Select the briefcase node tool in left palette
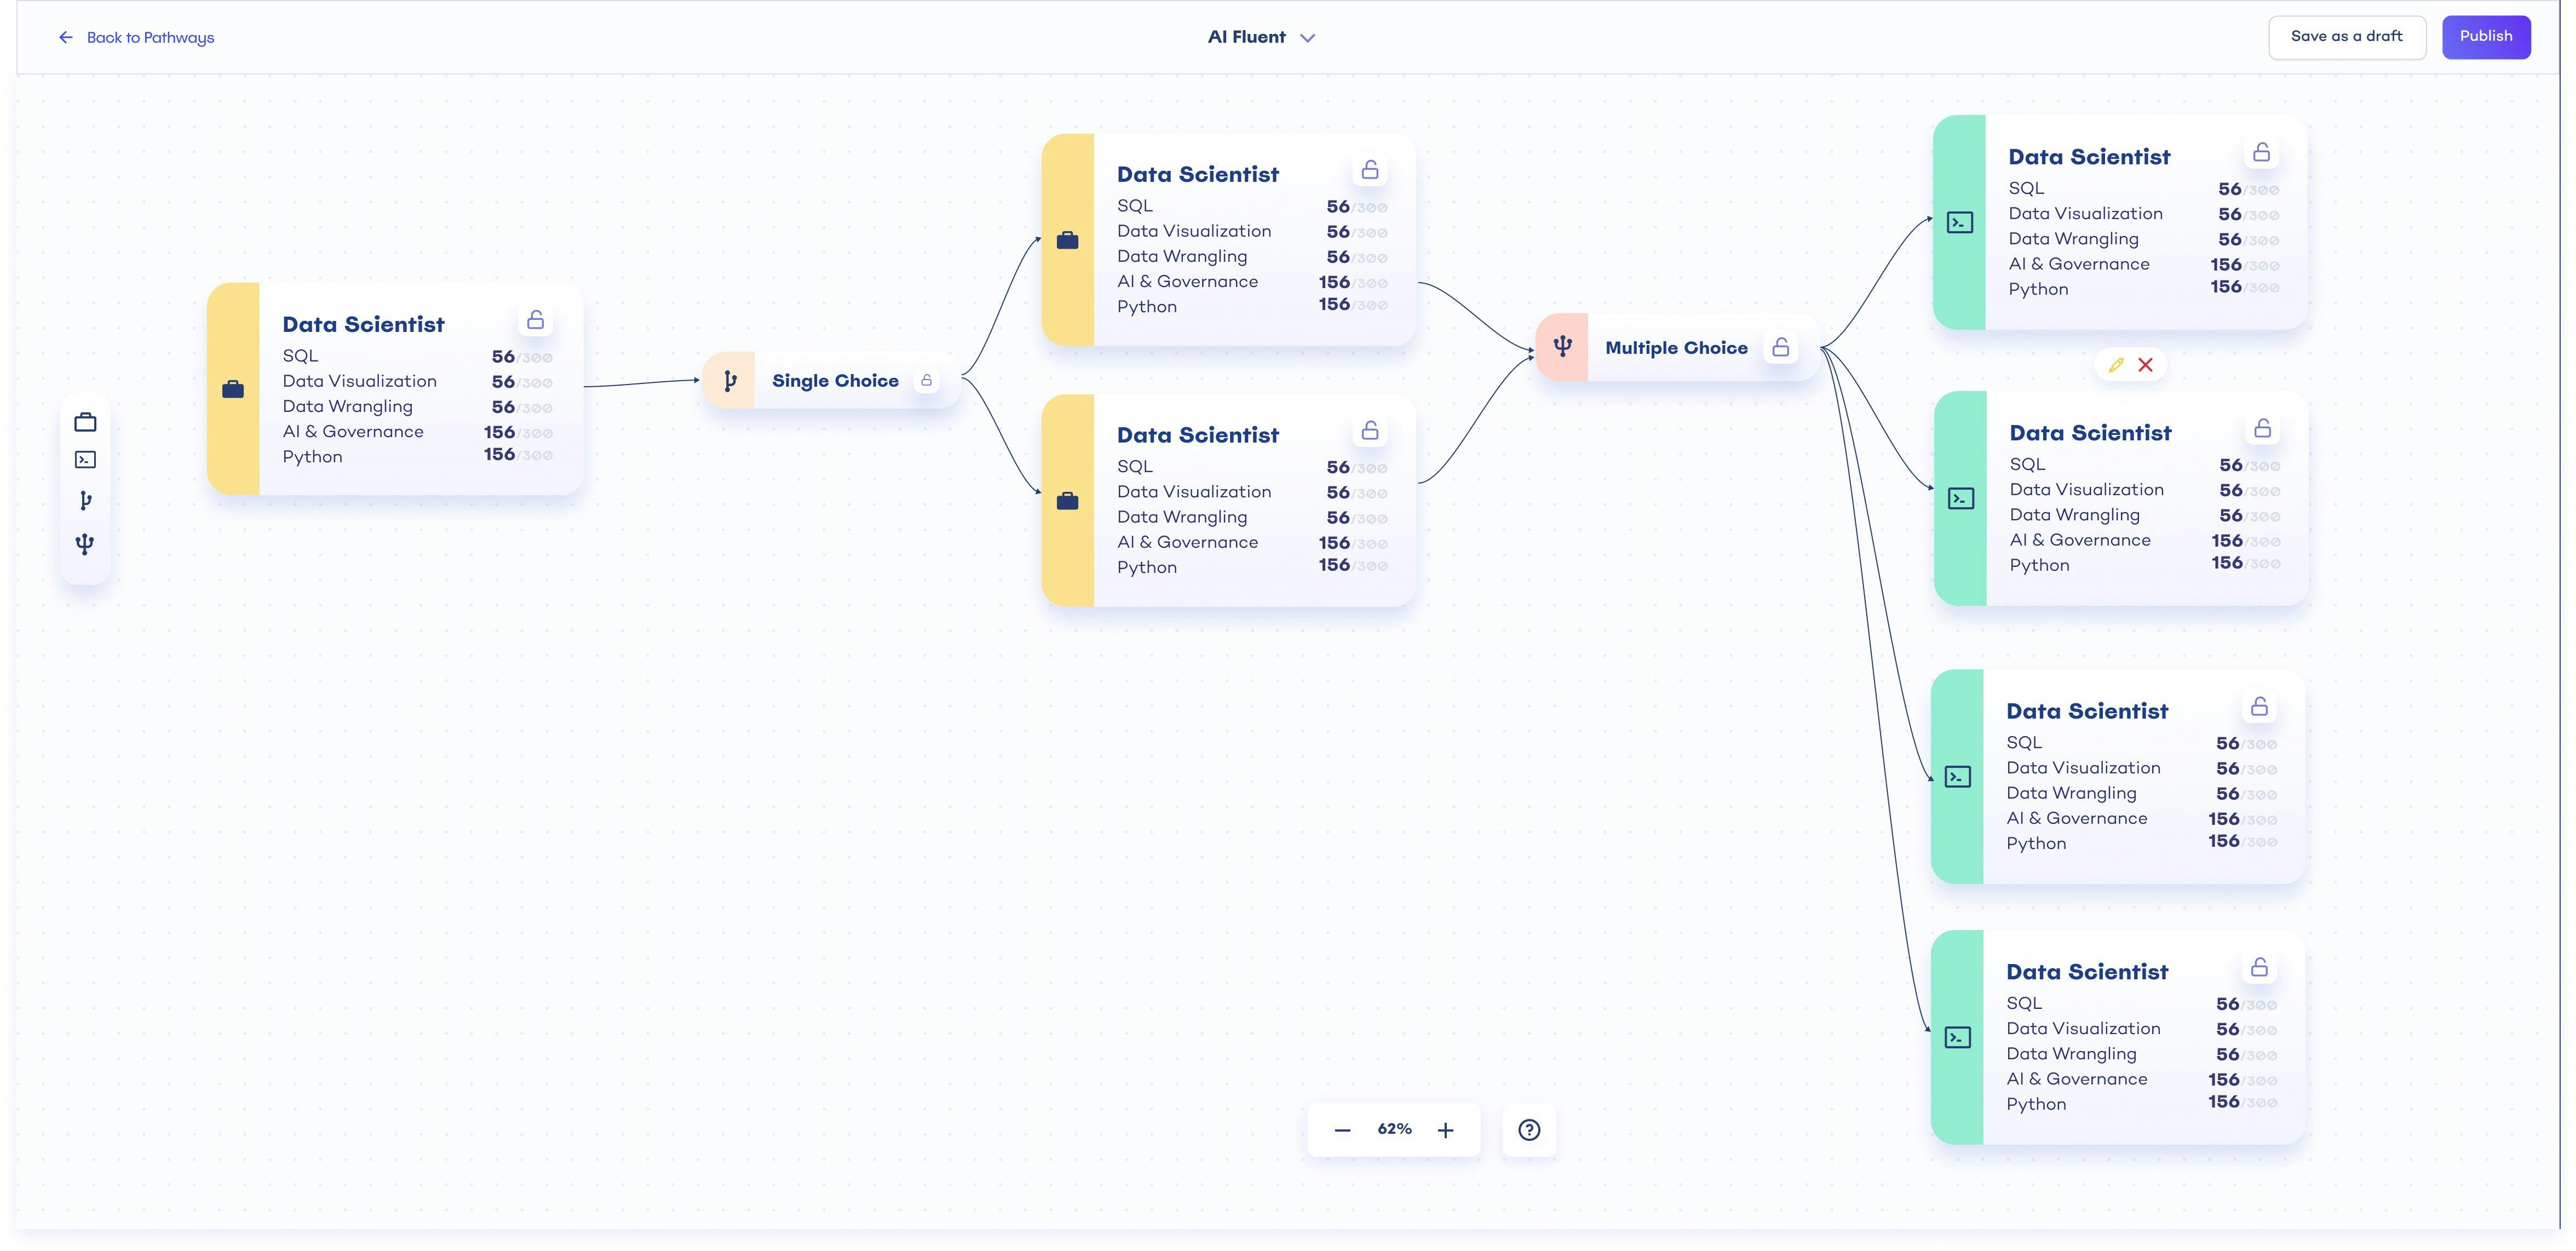Screen dimensions: 2576x1251 click(85, 422)
